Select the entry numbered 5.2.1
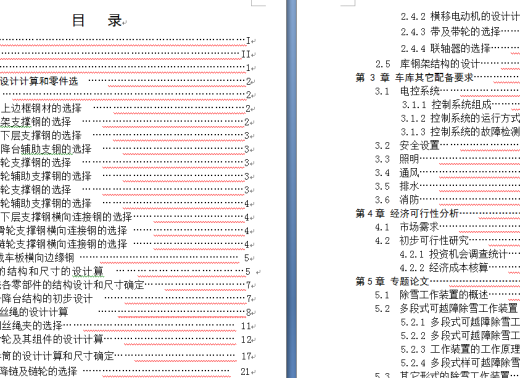Screen dimensions: 520x378 (460, 322)
